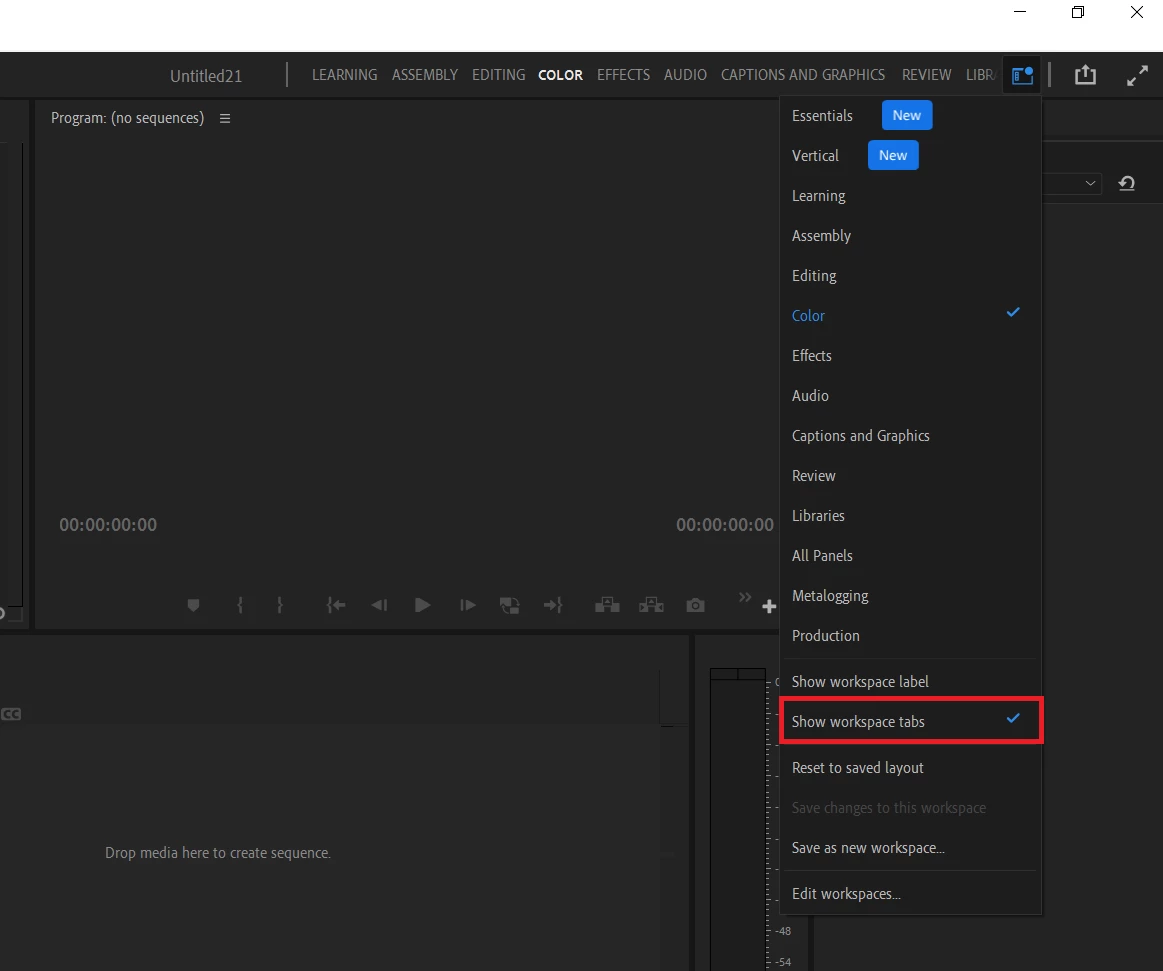Select Audio in the workspace dropdown menu
The image size is (1163, 971).
910,396
